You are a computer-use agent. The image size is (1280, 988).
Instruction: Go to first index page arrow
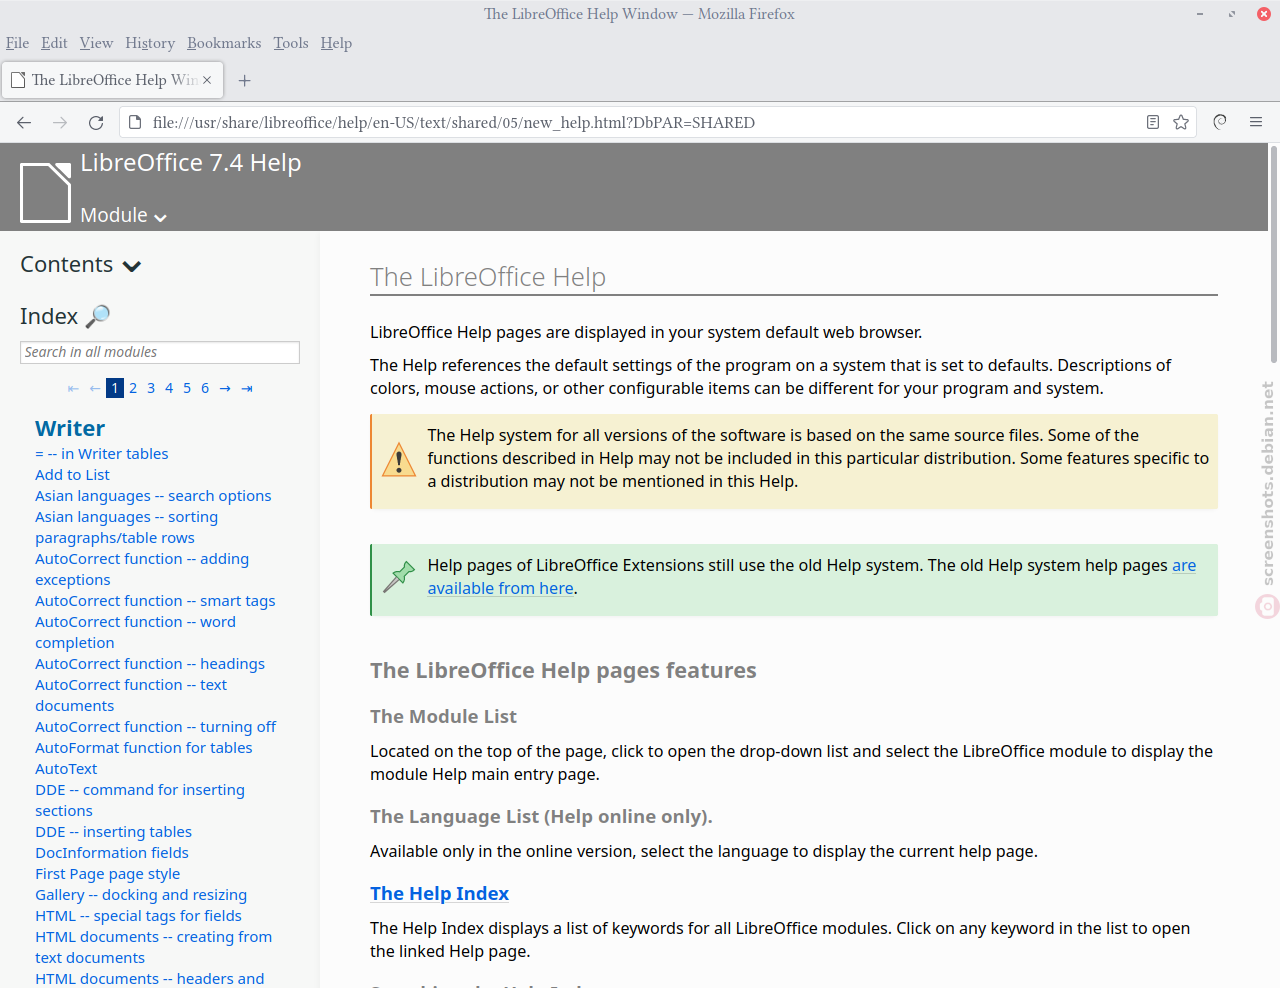click(x=73, y=388)
